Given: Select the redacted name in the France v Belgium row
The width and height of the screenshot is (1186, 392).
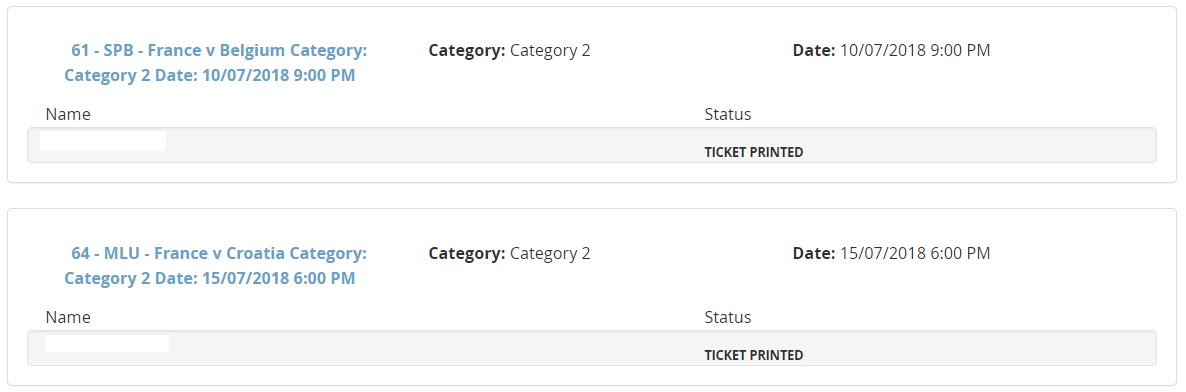Looking at the screenshot, I should 103,141.
